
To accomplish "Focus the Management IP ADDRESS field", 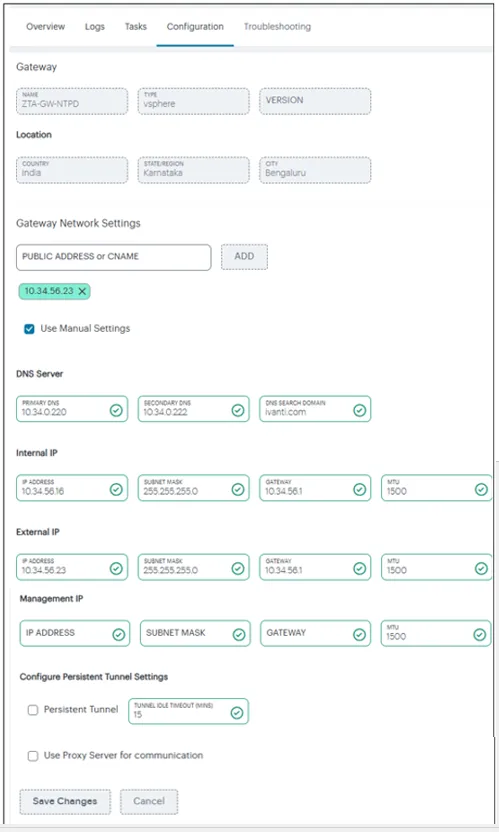I will pos(75,633).
